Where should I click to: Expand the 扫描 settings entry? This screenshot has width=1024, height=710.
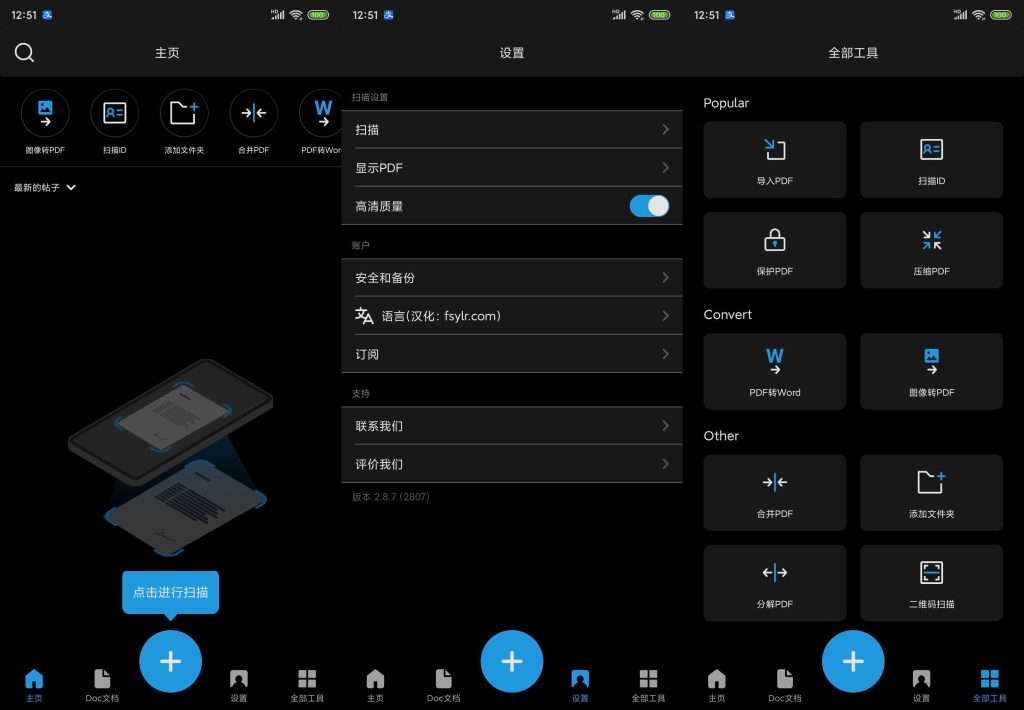[512, 129]
